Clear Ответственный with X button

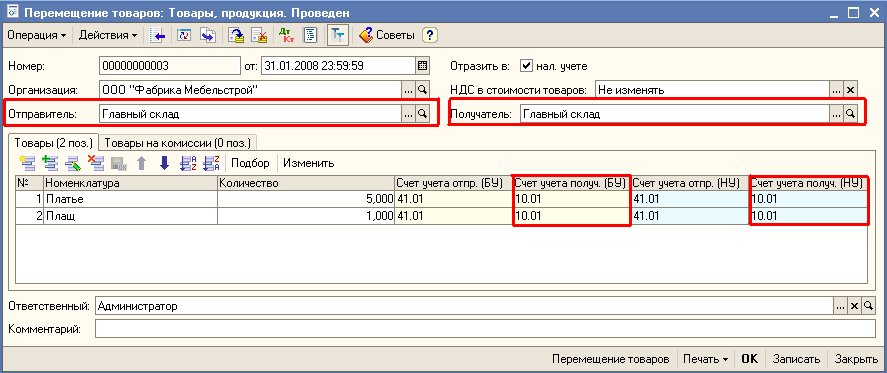854,306
